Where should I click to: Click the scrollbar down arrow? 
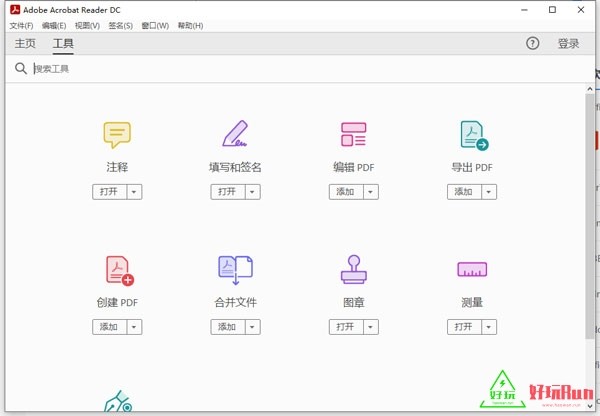point(590,406)
